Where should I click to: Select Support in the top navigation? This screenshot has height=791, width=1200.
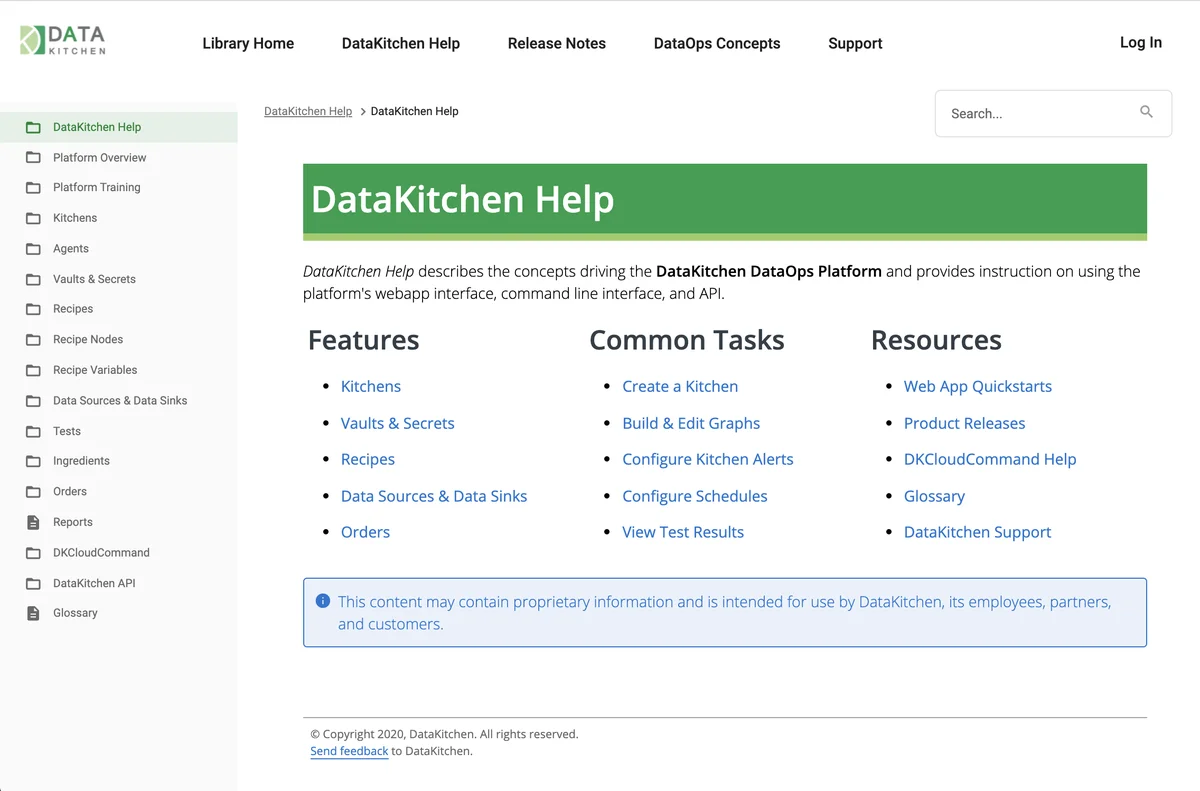pos(855,43)
